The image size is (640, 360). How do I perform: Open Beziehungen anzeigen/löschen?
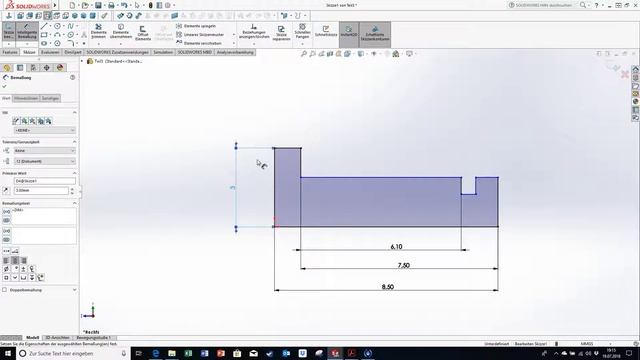(x=254, y=32)
